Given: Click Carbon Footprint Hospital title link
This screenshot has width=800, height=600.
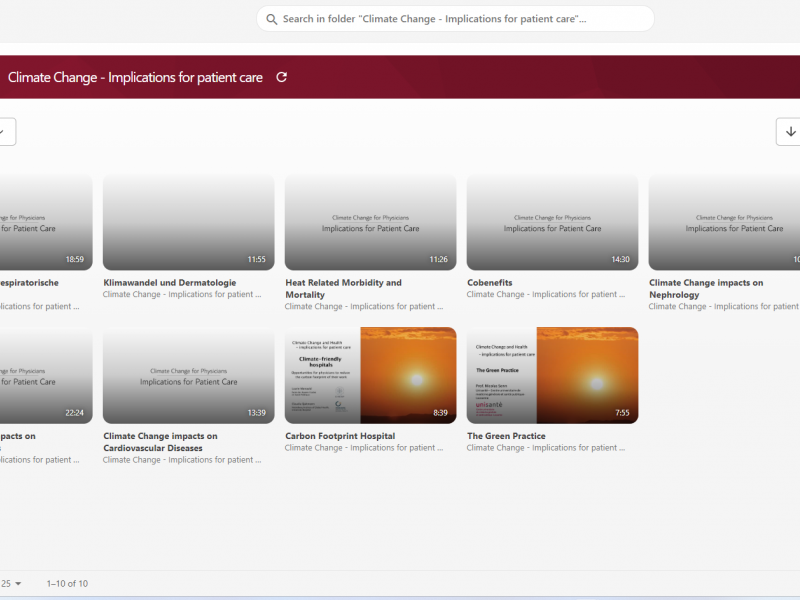Looking at the screenshot, I should coord(340,436).
